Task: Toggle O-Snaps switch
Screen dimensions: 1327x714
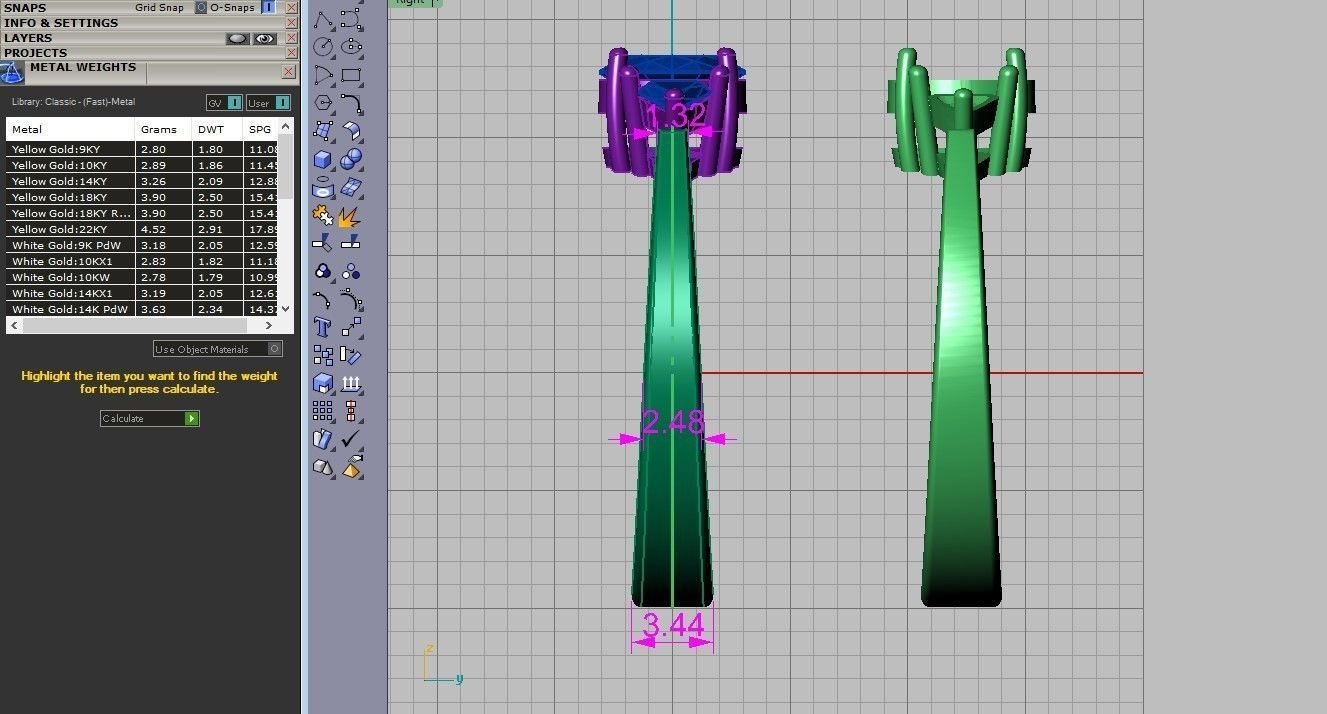Action: tap(268, 7)
